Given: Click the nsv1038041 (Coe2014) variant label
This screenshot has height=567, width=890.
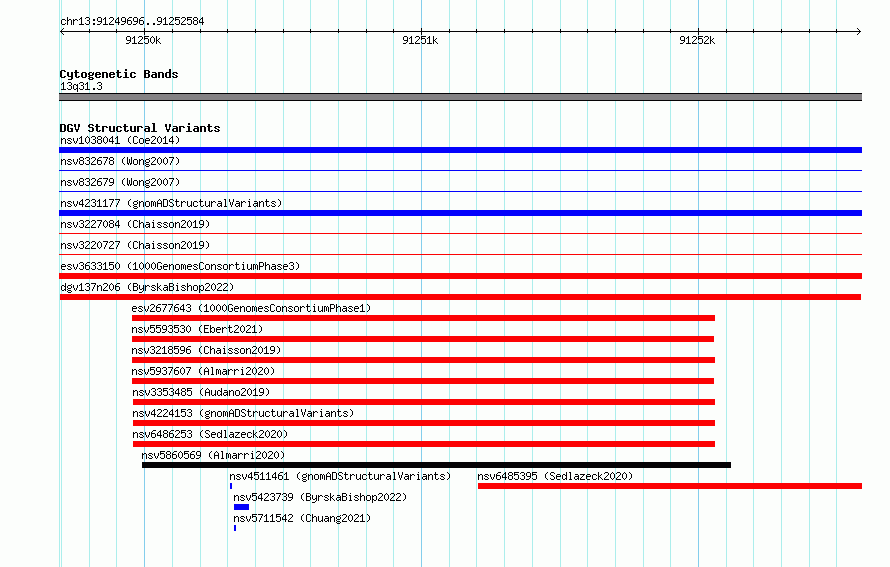Looking at the screenshot, I should [120, 140].
